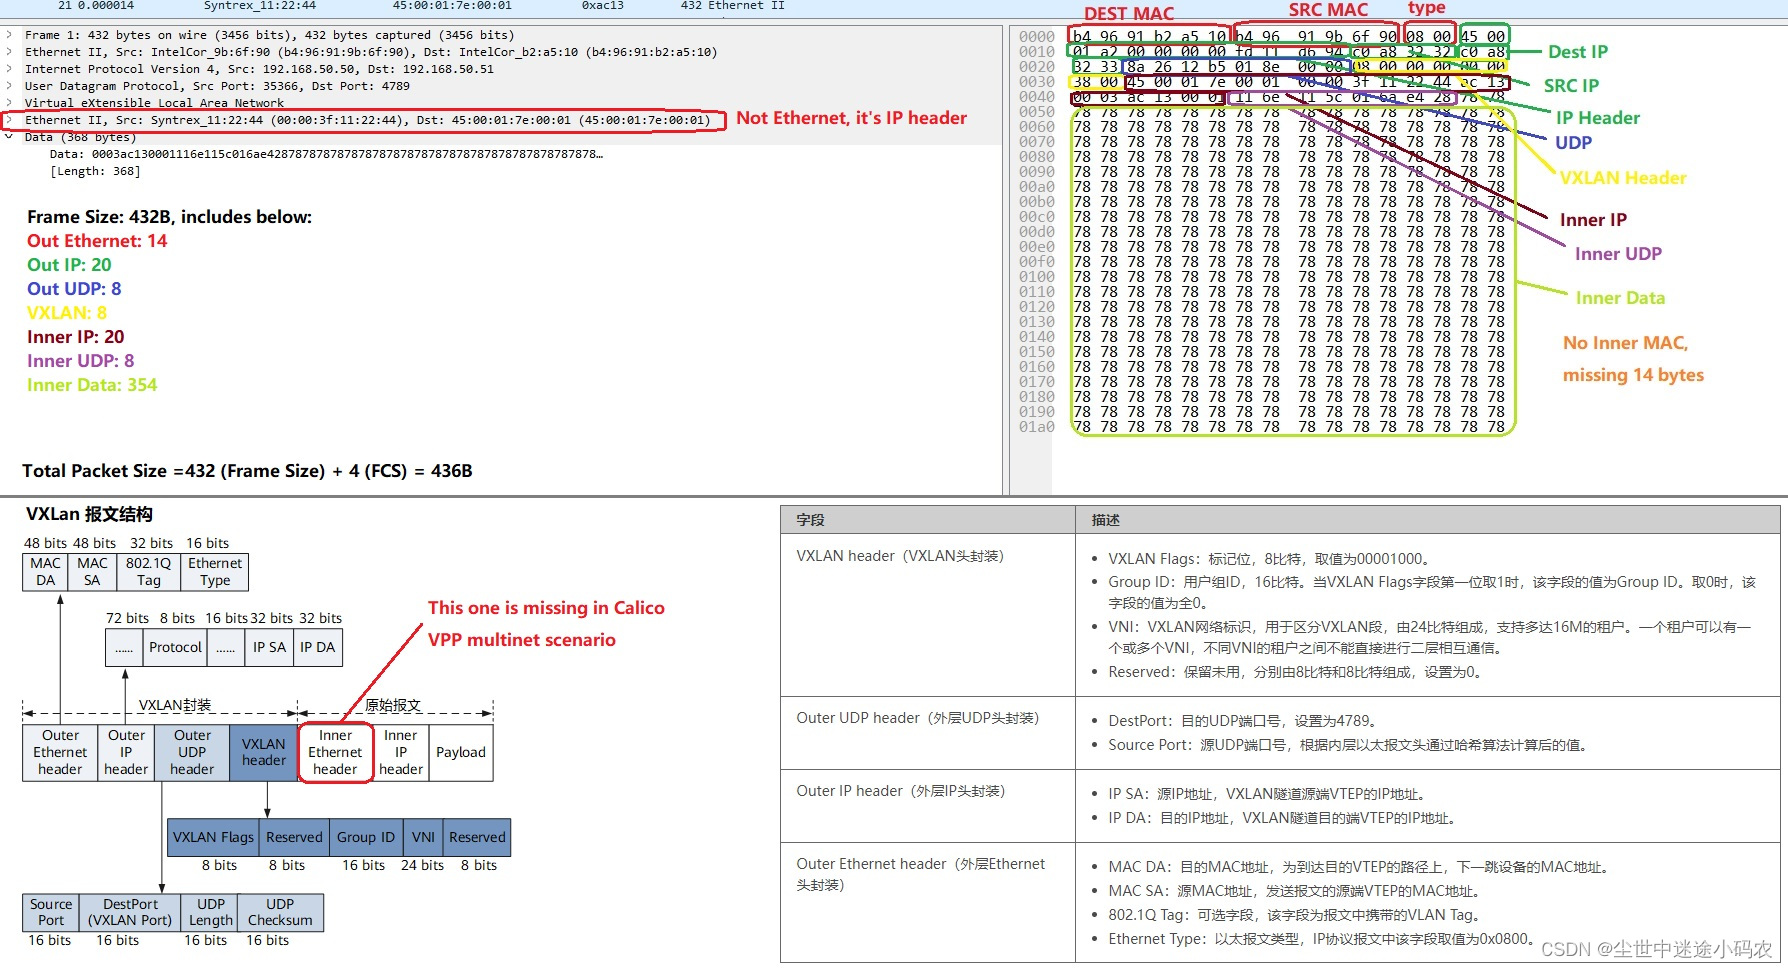The height and width of the screenshot is (968, 1788).
Task: Click hex offset 0000 row
Action: pos(1036,36)
